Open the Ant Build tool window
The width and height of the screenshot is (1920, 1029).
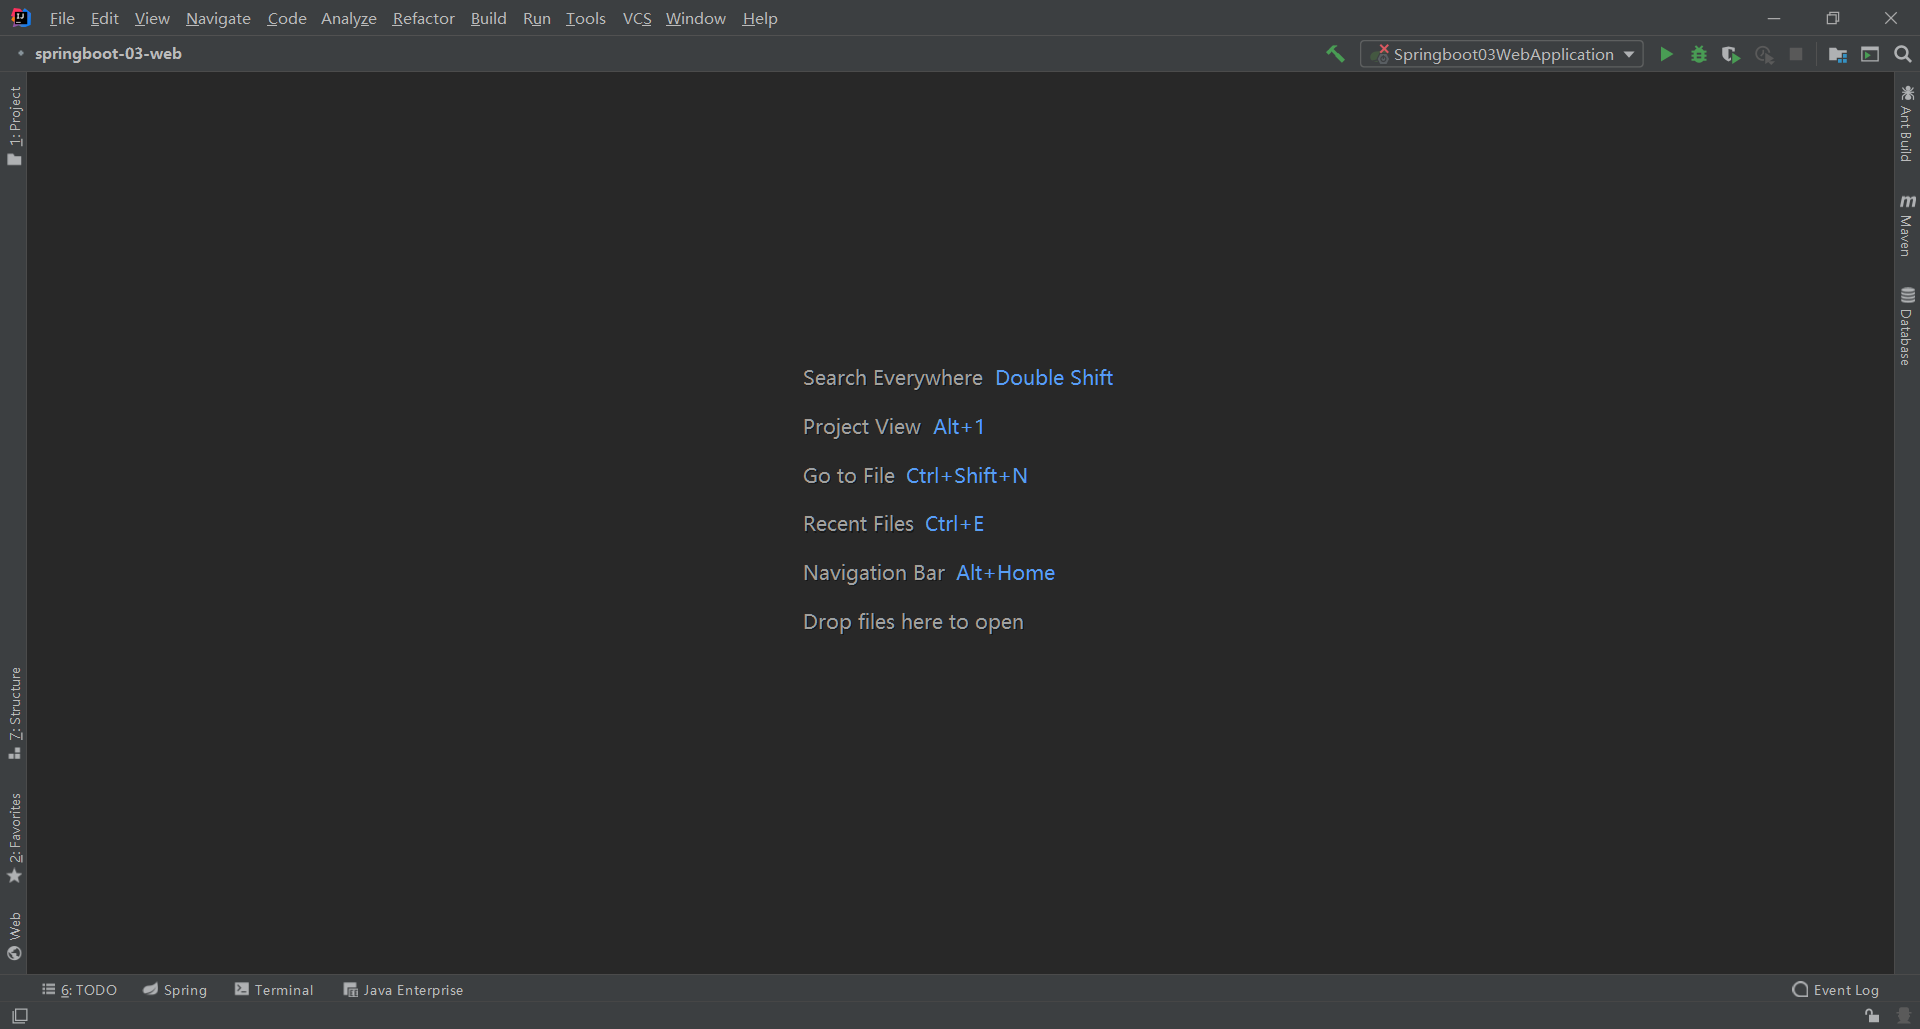tap(1907, 124)
